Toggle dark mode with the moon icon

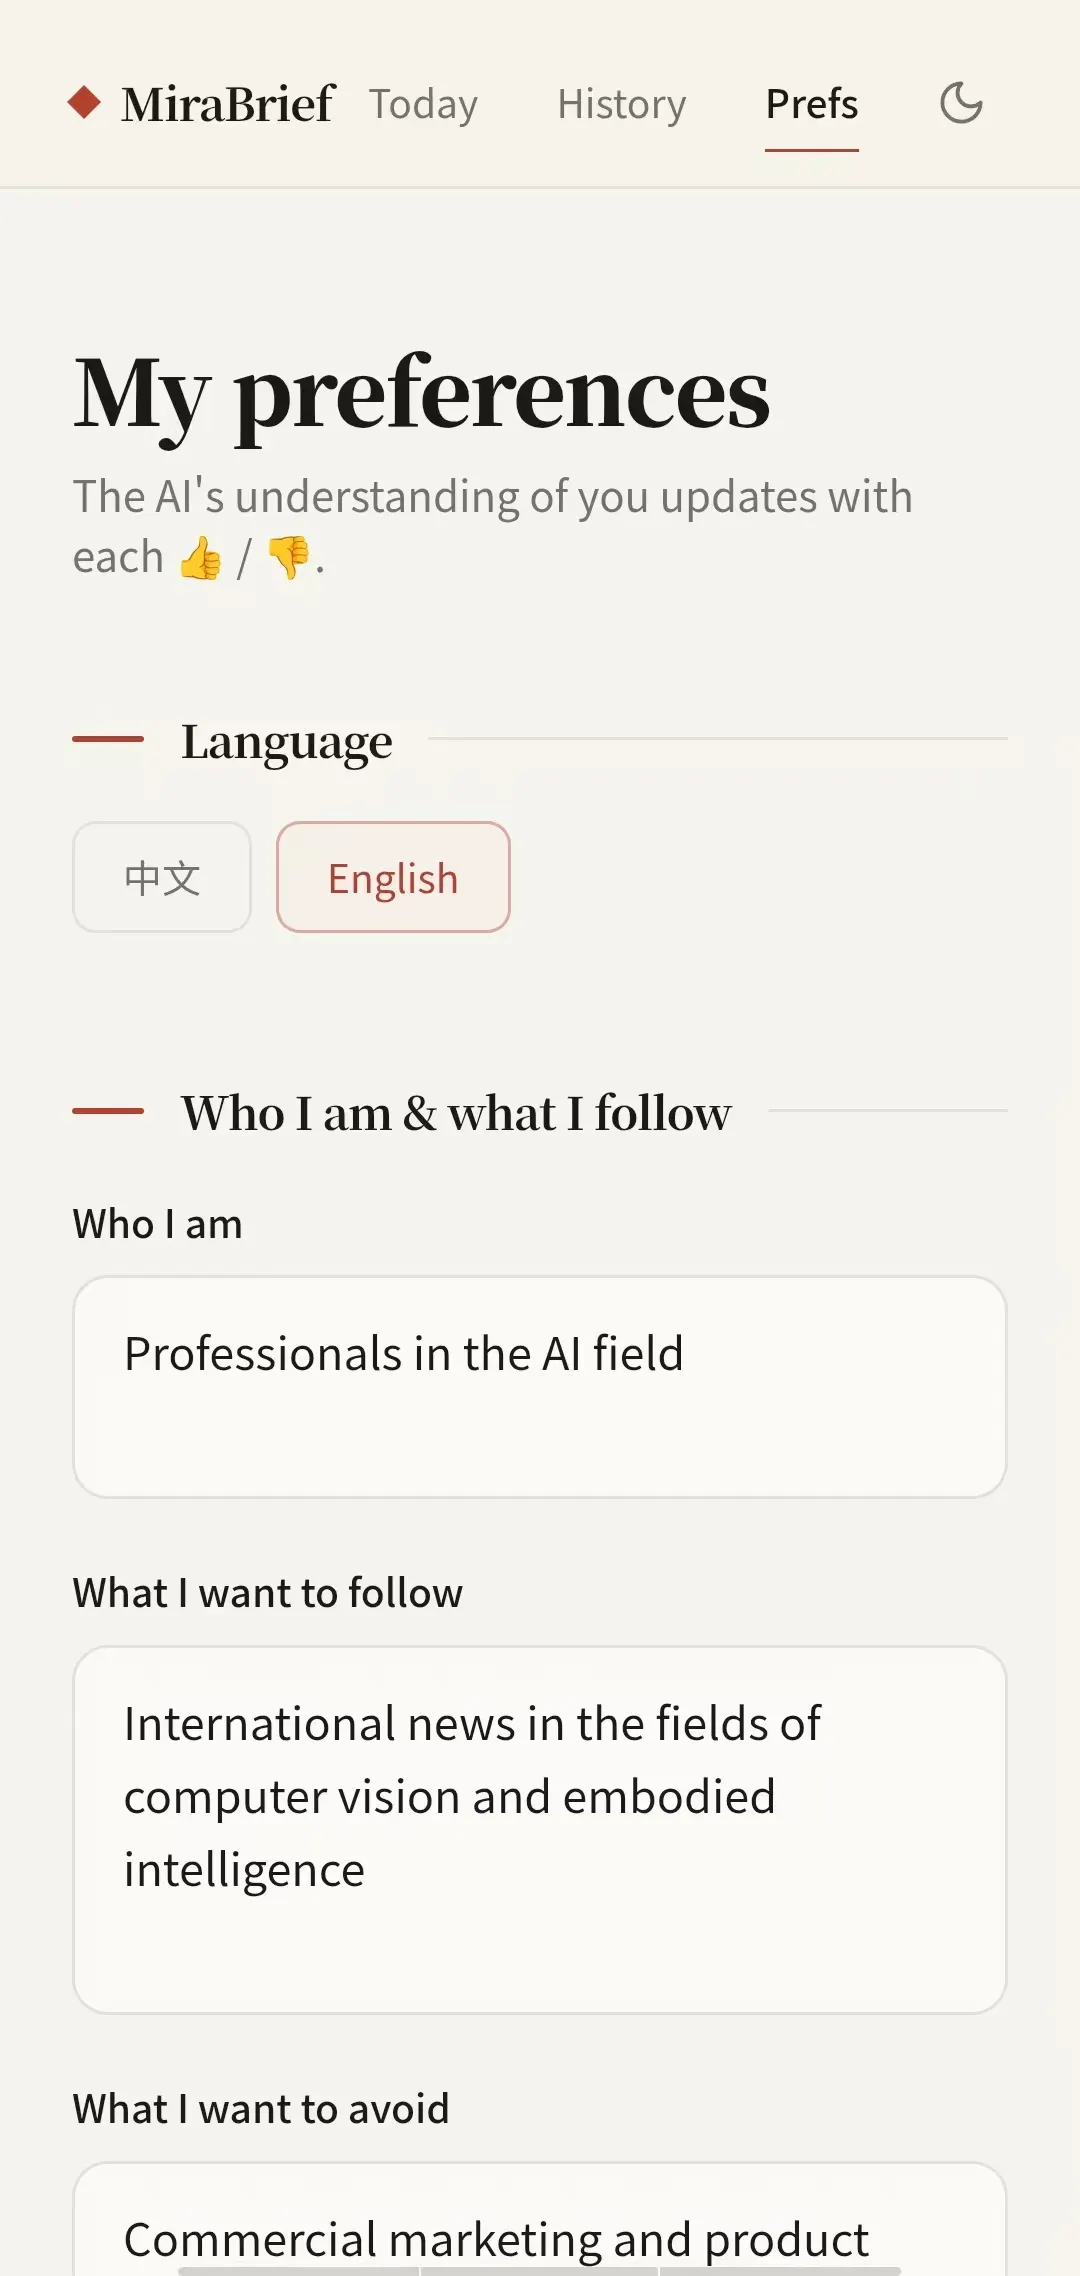tap(962, 103)
